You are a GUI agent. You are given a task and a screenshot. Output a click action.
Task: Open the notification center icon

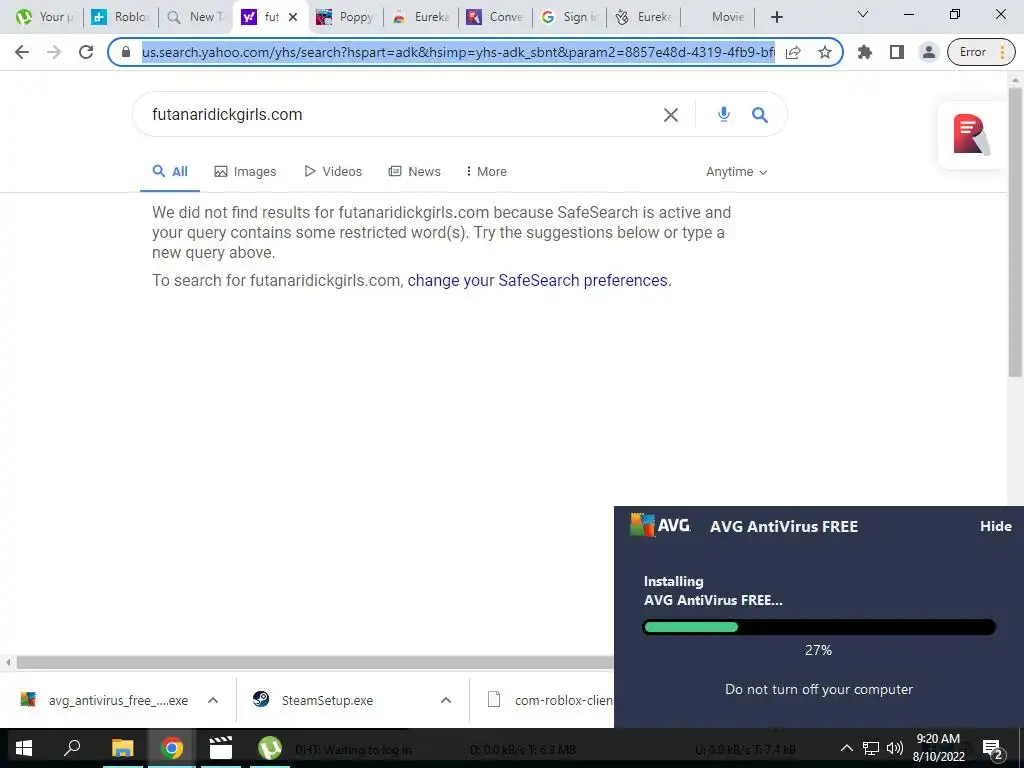point(993,749)
